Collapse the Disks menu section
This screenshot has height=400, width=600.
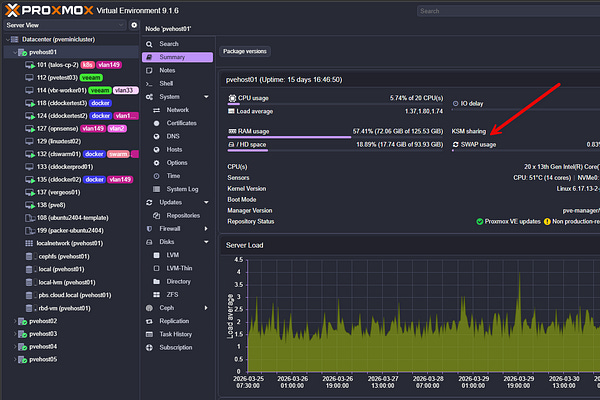(205, 241)
